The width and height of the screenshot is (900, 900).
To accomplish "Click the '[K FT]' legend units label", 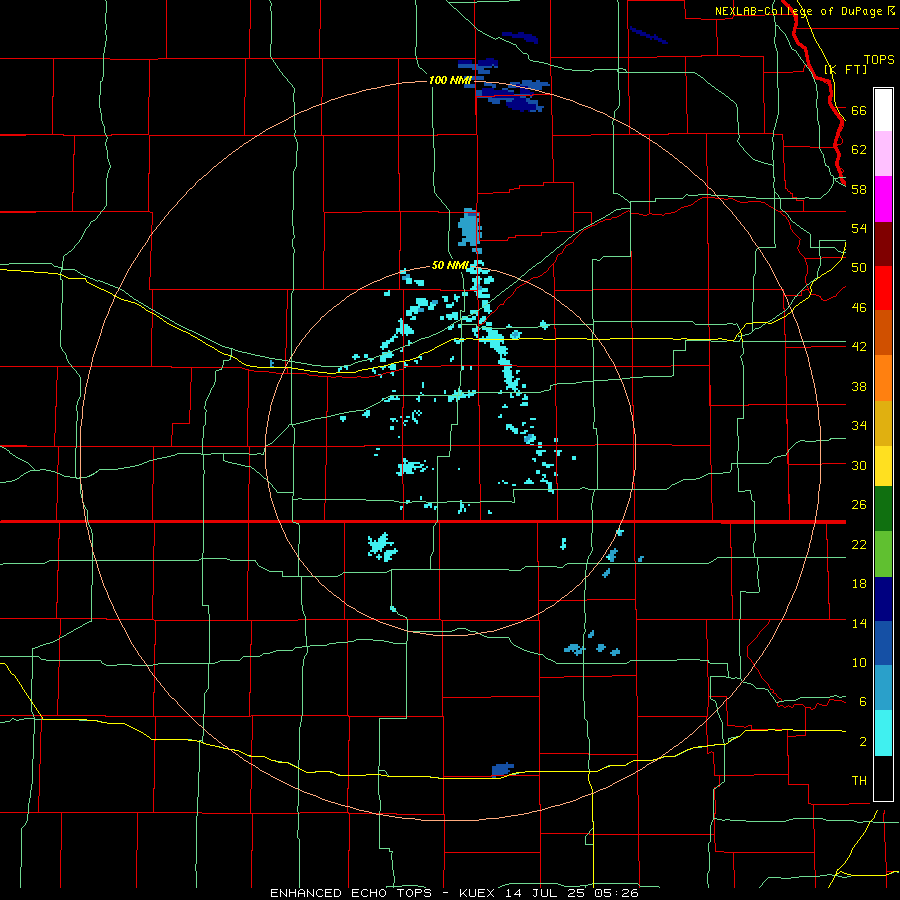I will pos(845,69).
